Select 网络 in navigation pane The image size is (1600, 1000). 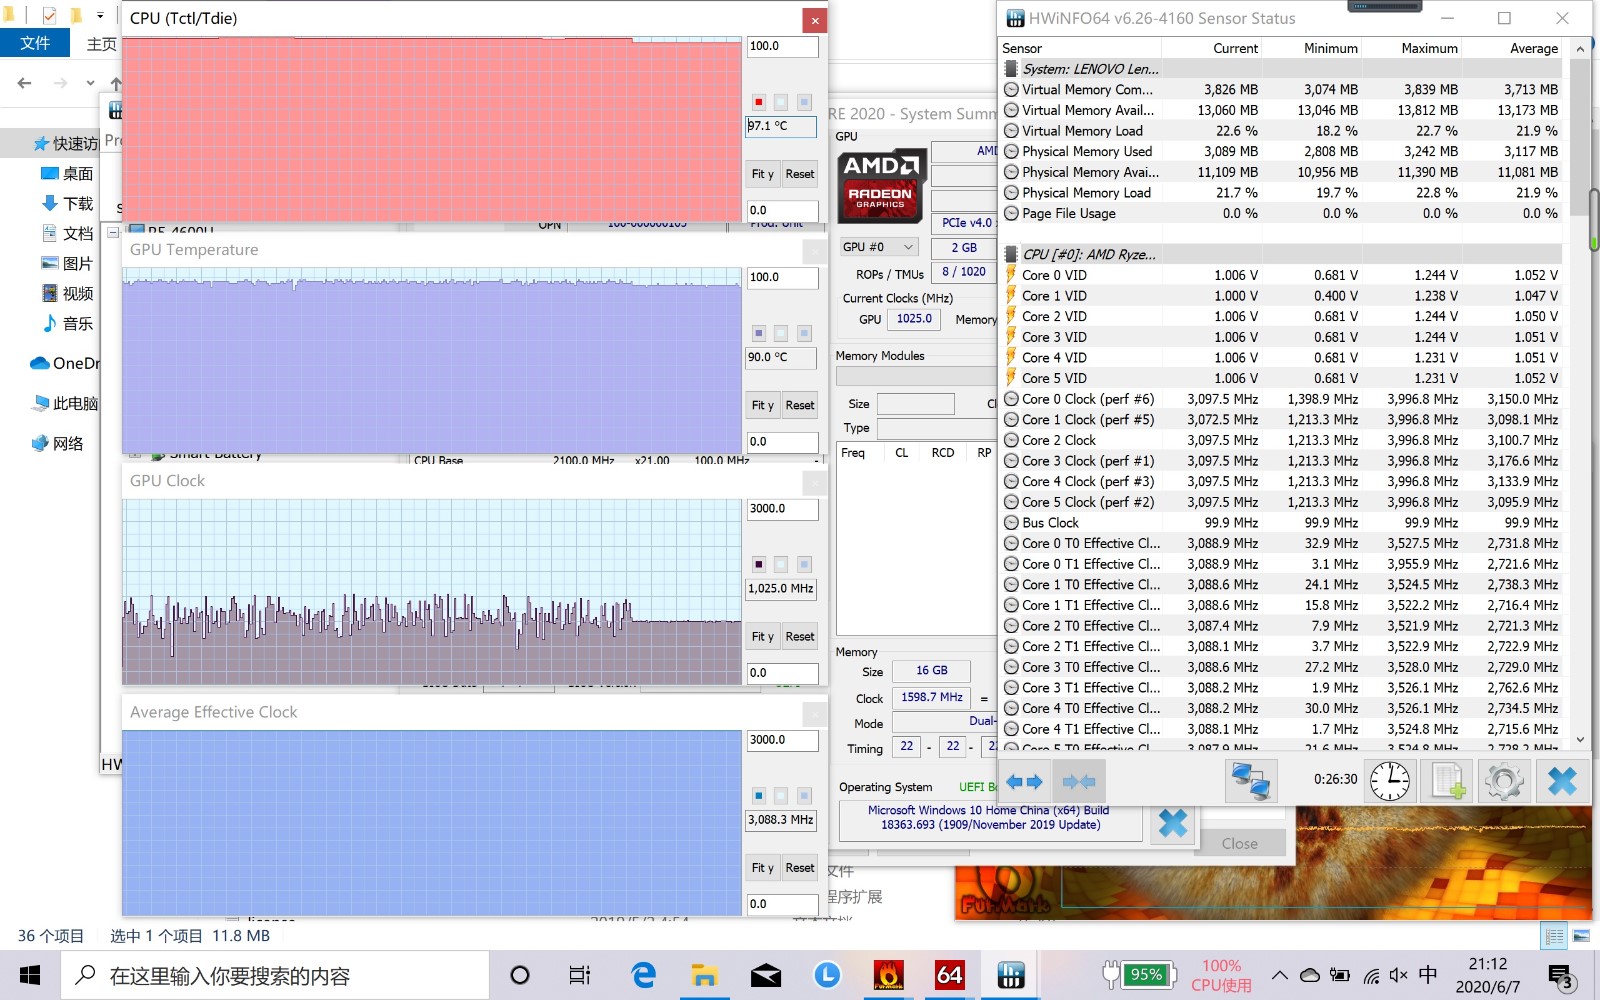point(57,443)
